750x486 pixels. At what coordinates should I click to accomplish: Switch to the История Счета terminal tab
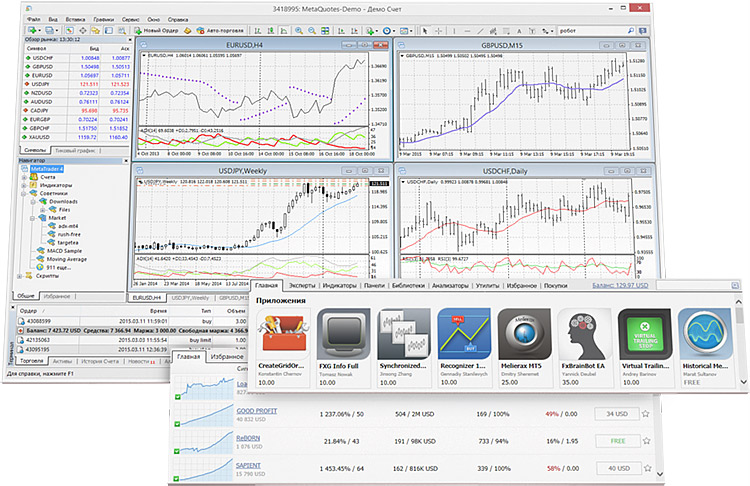pos(99,361)
